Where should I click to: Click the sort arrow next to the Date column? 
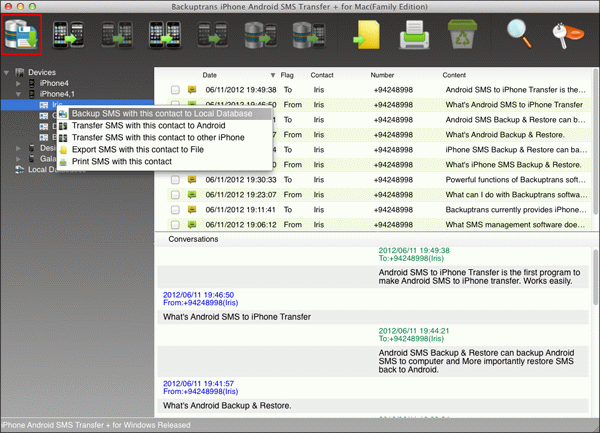[x=272, y=75]
